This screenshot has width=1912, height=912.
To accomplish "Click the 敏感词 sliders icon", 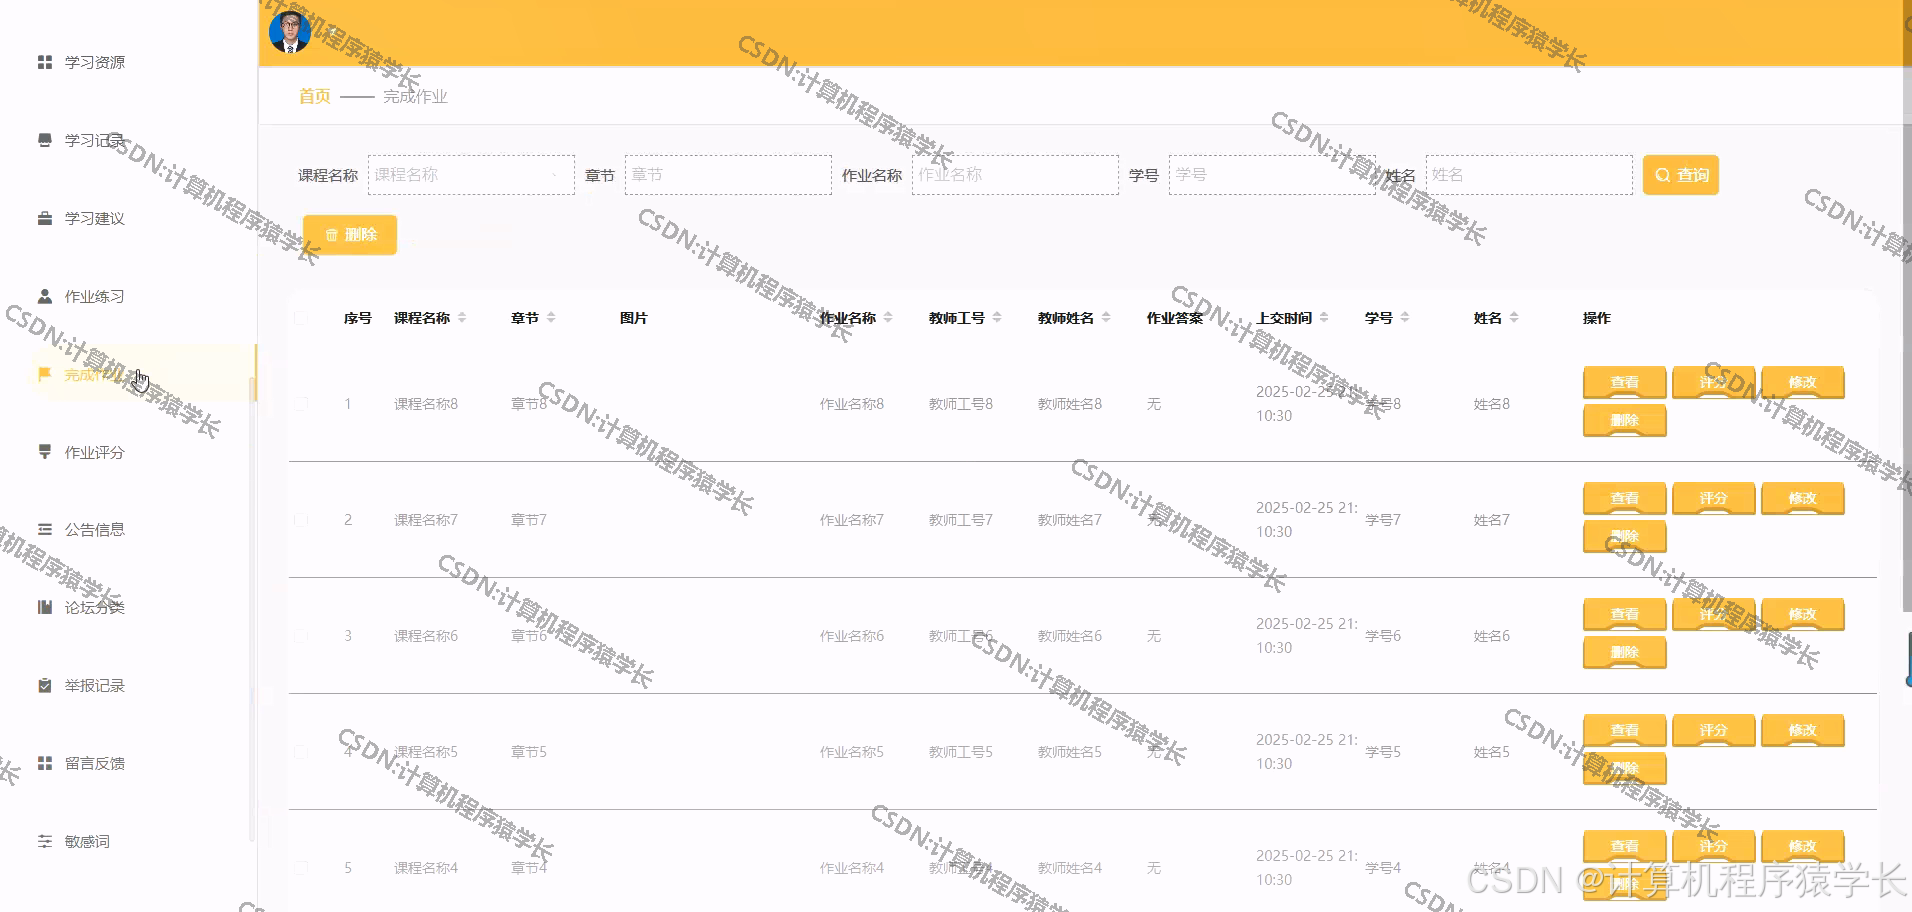I will pyautogui.click(x=45, y=841).
